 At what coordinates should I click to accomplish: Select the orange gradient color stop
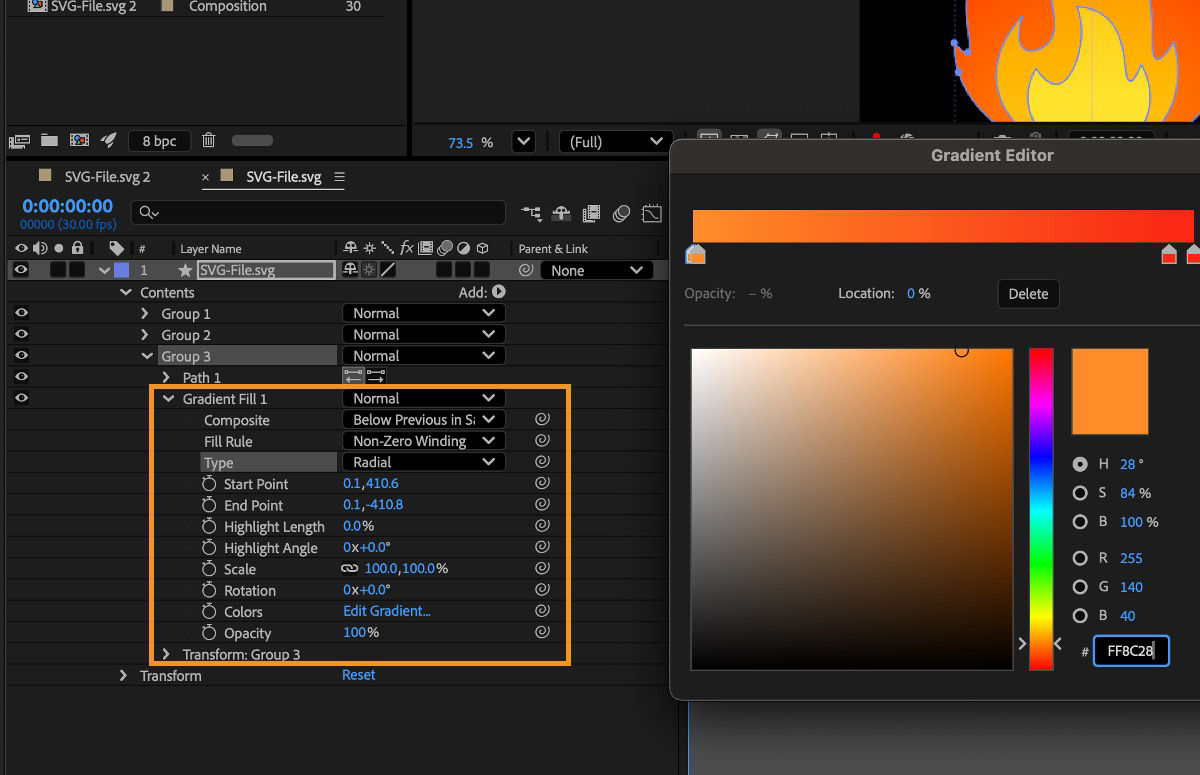click(x=694, y=256)
